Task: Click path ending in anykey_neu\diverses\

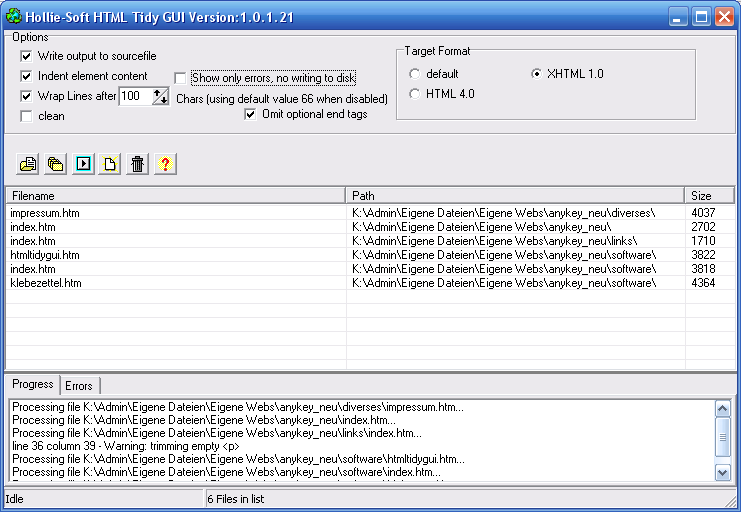Action: tap(503, 213)
